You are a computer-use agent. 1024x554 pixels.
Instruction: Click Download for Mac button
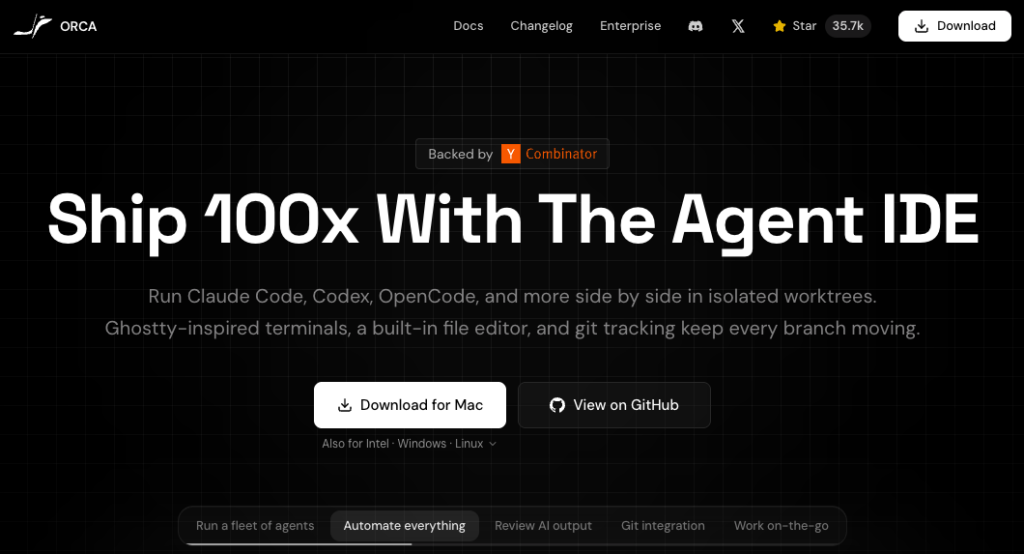(x=410, y=405)
